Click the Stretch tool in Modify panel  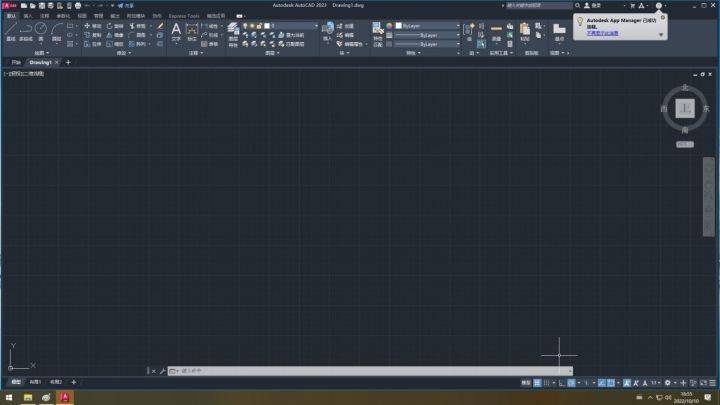pos(93,44)
